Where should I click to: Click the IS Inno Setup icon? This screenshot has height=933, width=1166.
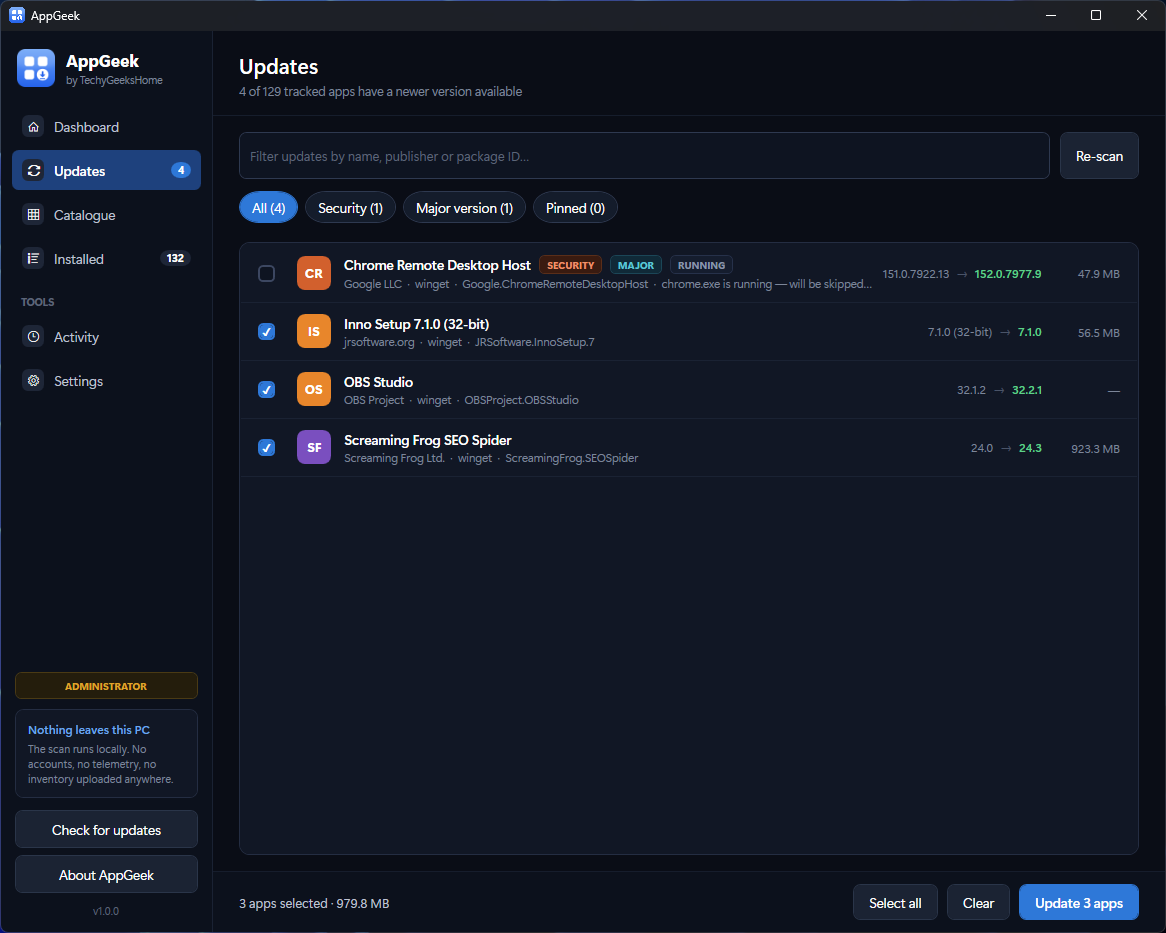[314, 332]
